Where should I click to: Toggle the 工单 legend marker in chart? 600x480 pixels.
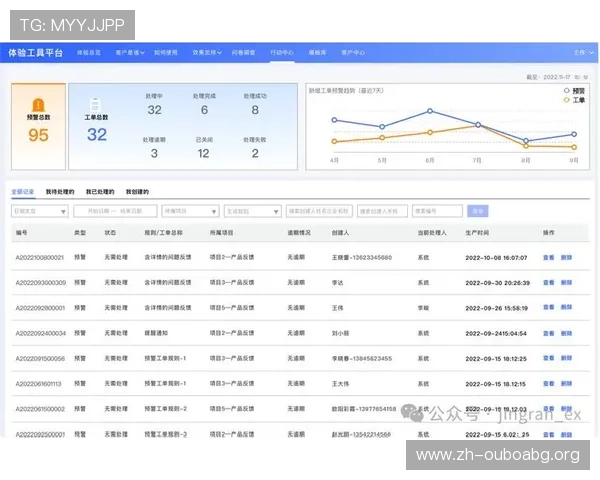tap(566, 100)
